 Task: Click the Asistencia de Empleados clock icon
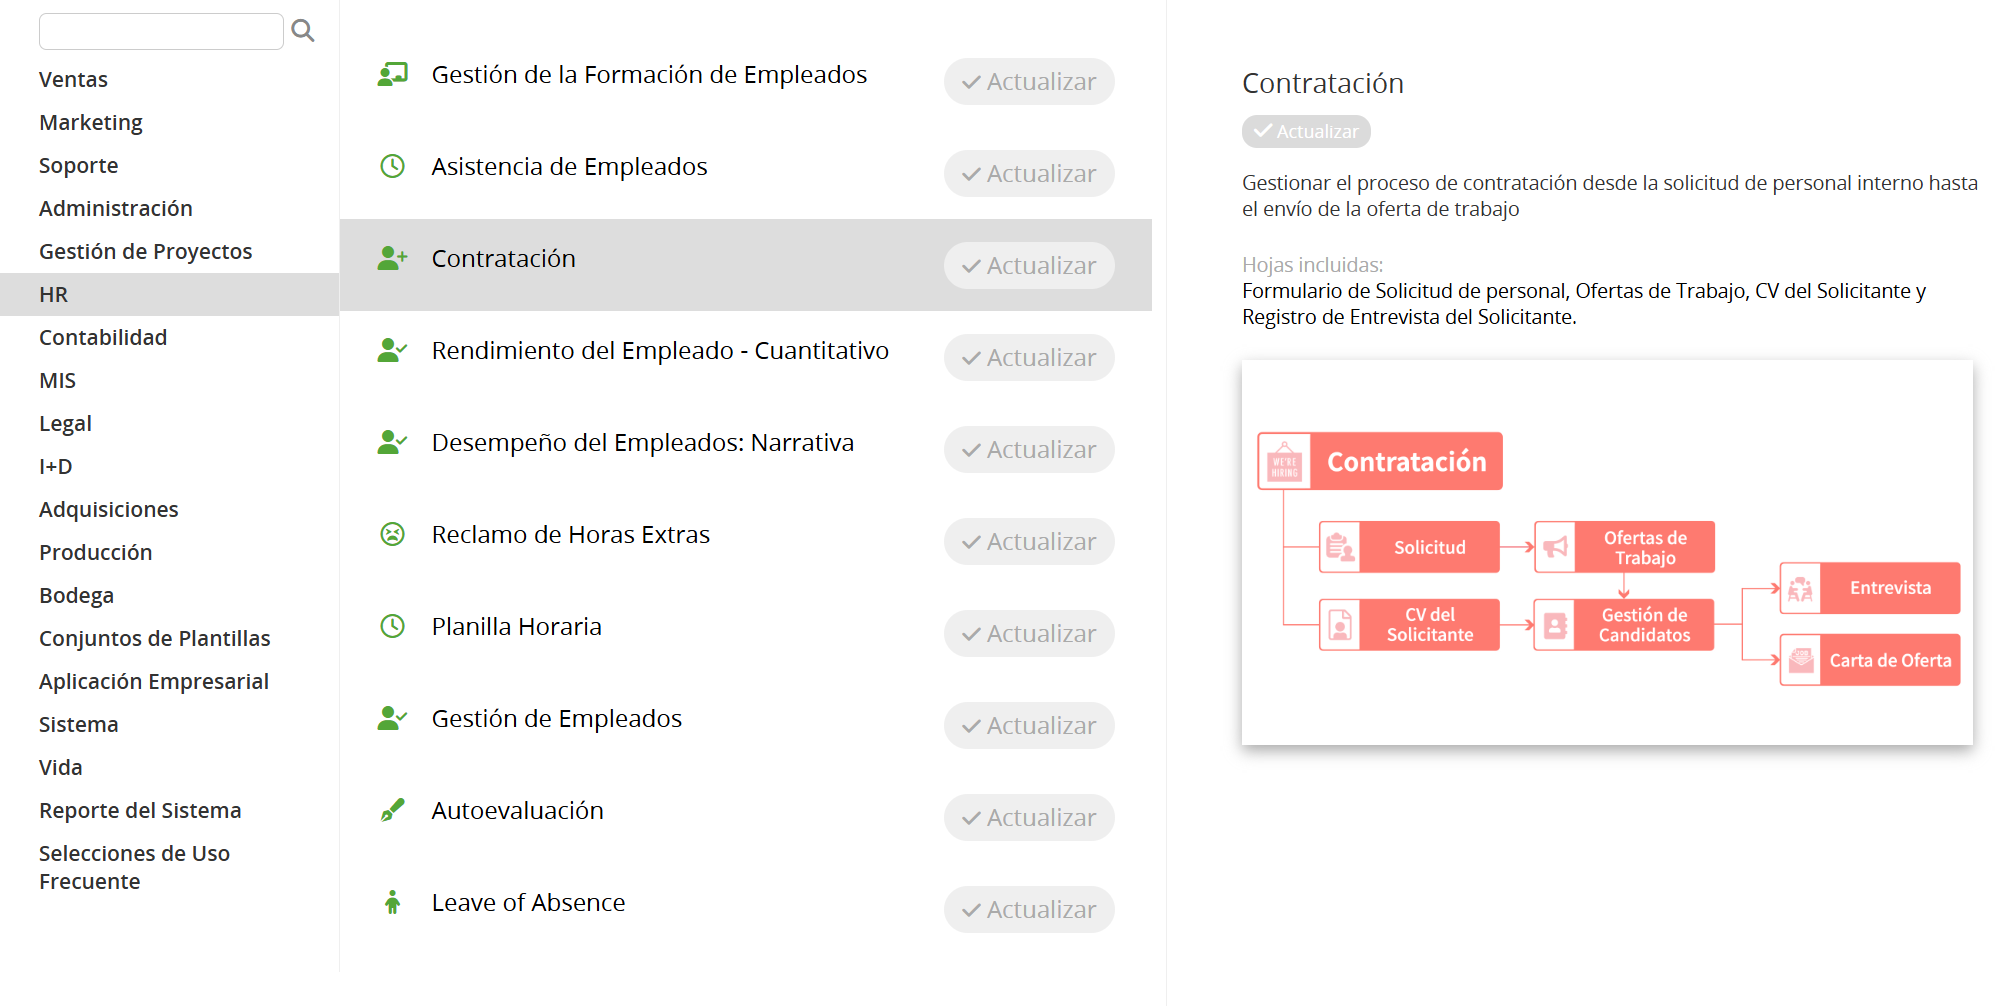[393, 166]
